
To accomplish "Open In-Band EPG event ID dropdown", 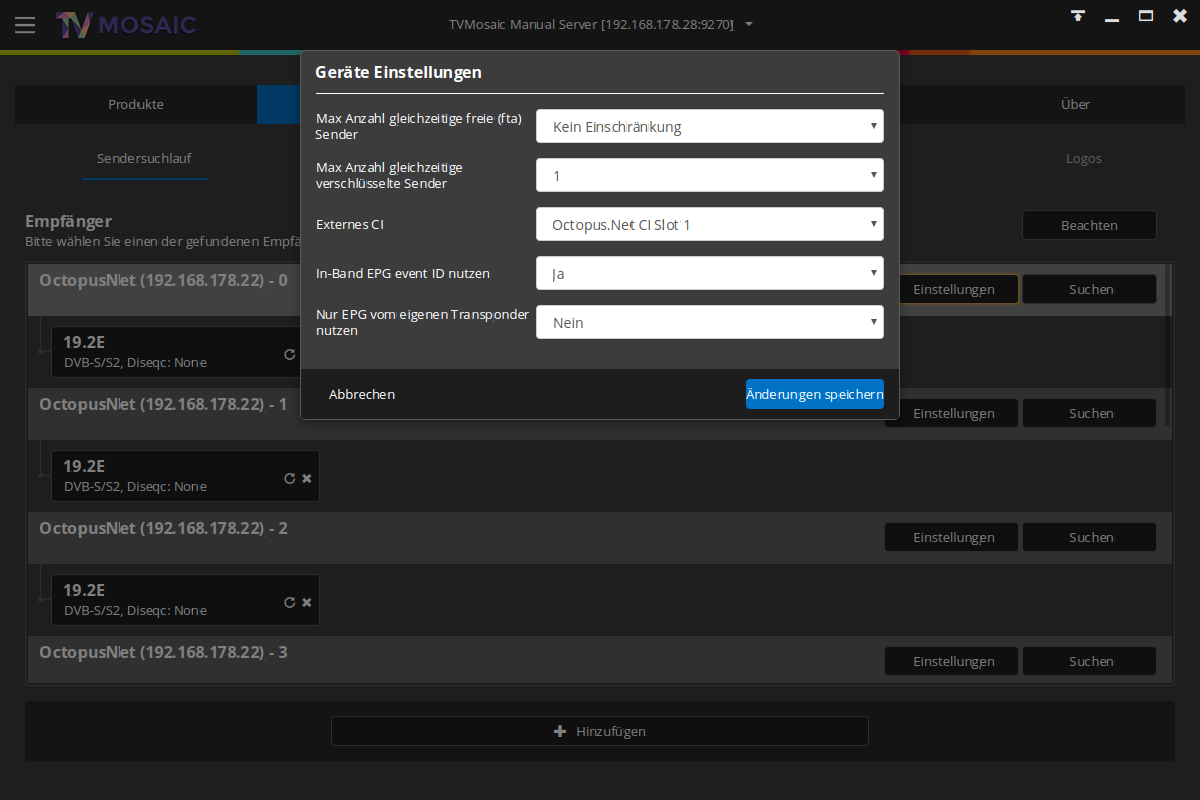I will 710,273.
